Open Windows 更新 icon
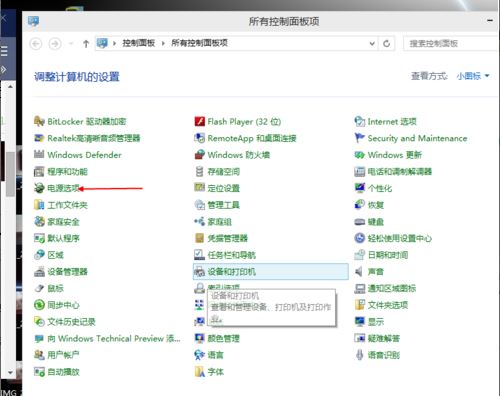 point(360,155)
